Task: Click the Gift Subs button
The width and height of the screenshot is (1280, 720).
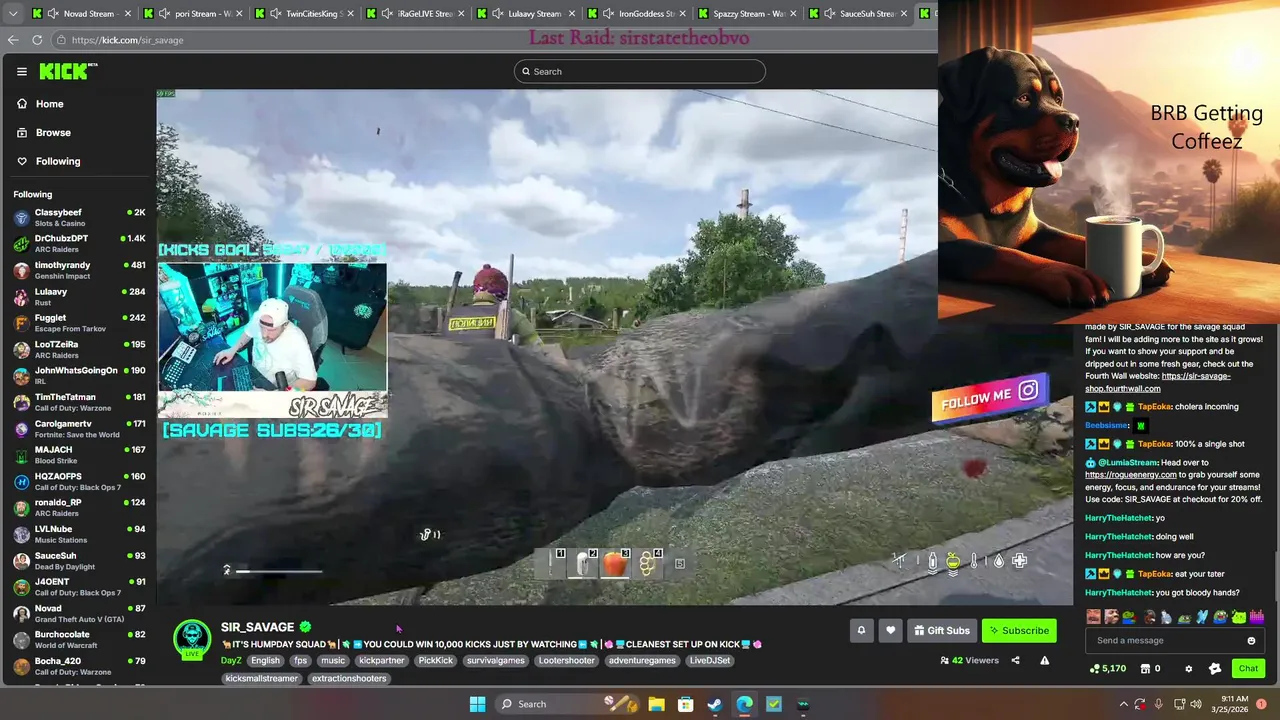Action: (941, 630)
